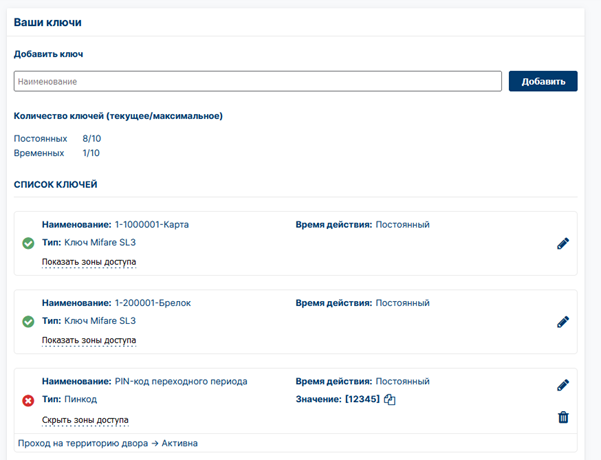Click the Постоянных 8/10 key counter

click(x=57, y=138)
